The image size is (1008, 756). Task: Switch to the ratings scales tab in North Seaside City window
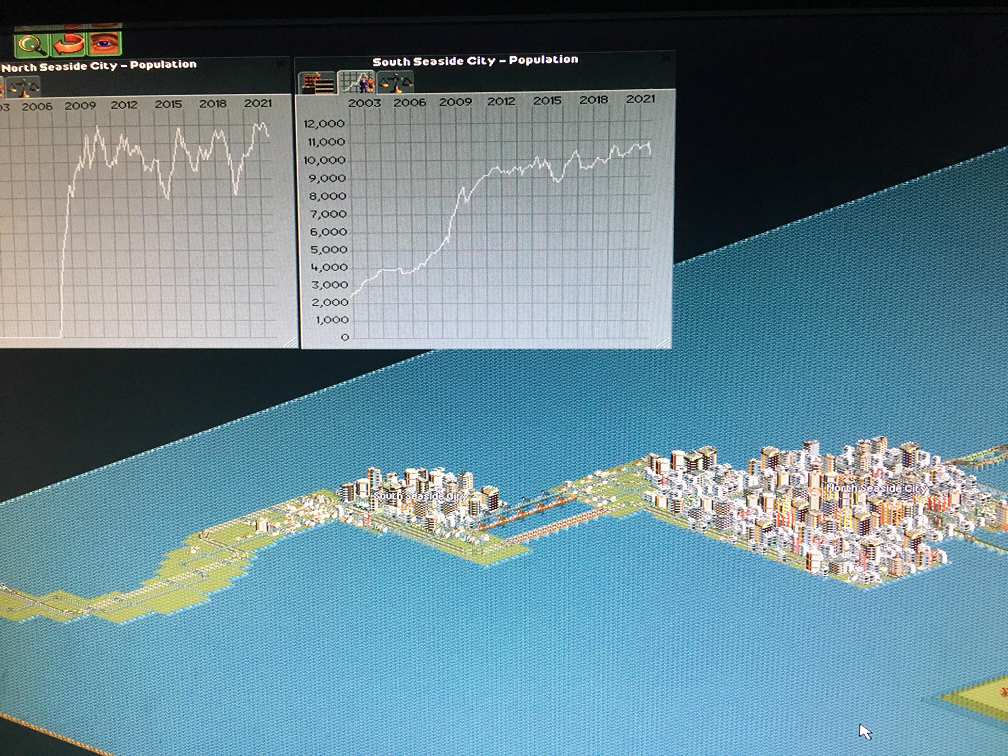(23, 87)
